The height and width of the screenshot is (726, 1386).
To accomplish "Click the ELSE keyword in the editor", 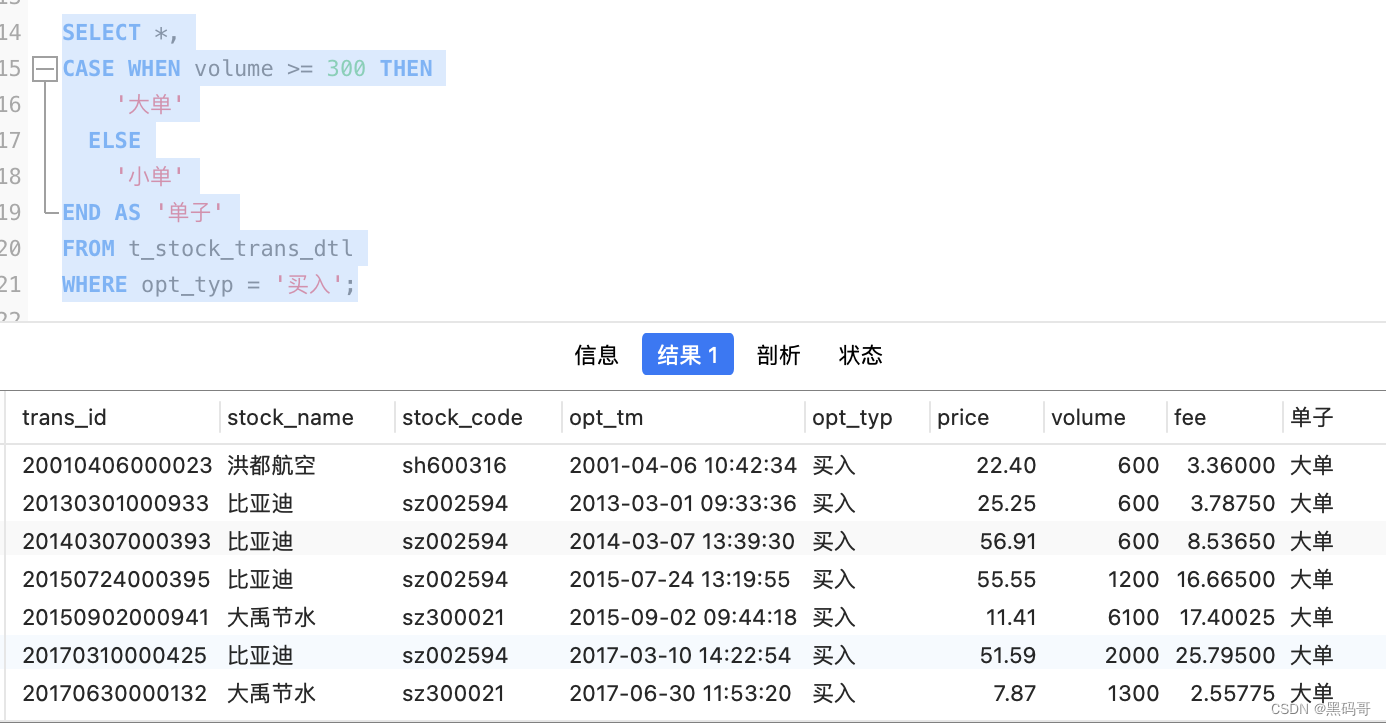I will 114,141.
